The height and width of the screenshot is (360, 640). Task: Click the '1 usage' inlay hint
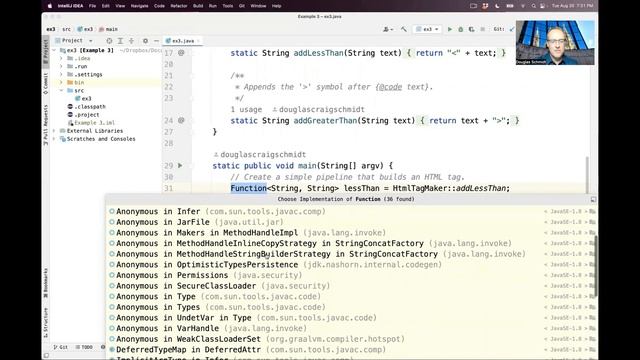[x=246, y=109]
